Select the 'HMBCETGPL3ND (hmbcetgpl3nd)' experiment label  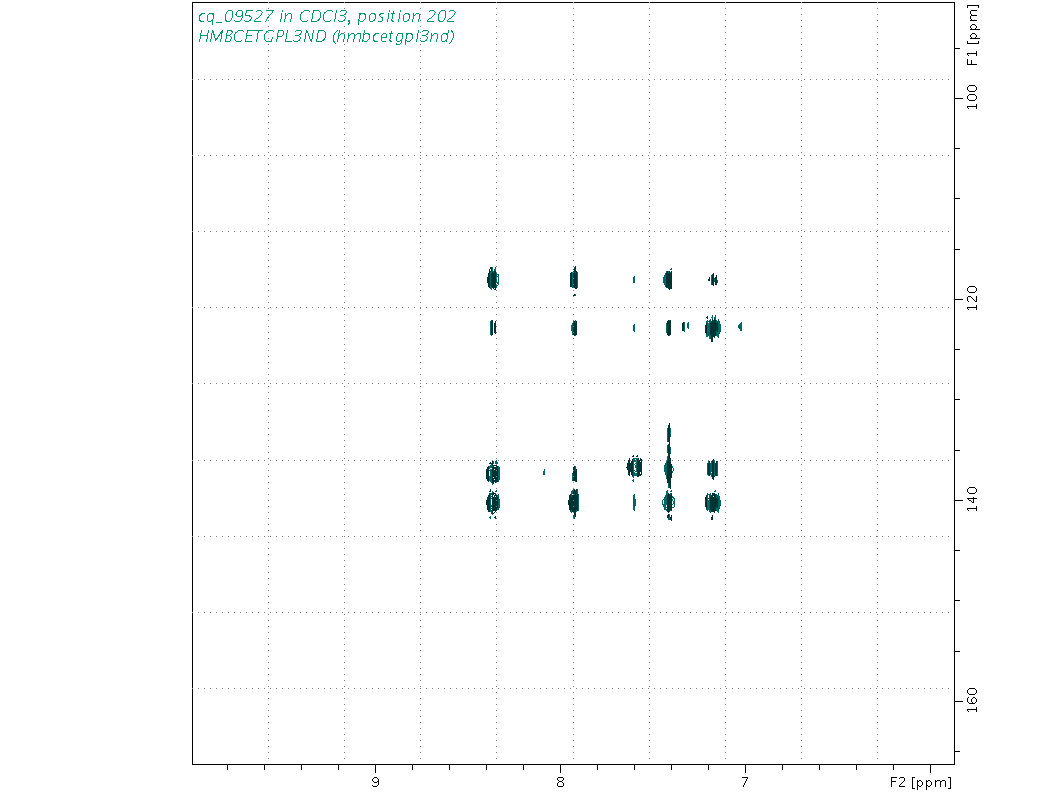(327, 37)
